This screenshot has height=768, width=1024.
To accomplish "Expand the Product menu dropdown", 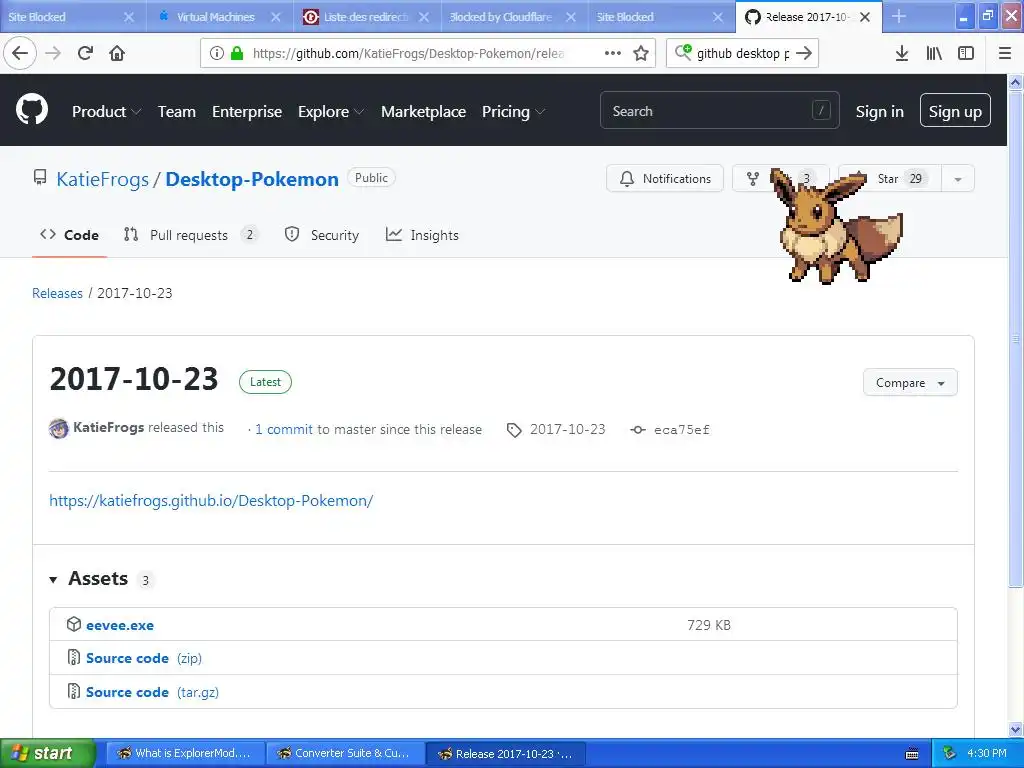I will coord(106,112).
